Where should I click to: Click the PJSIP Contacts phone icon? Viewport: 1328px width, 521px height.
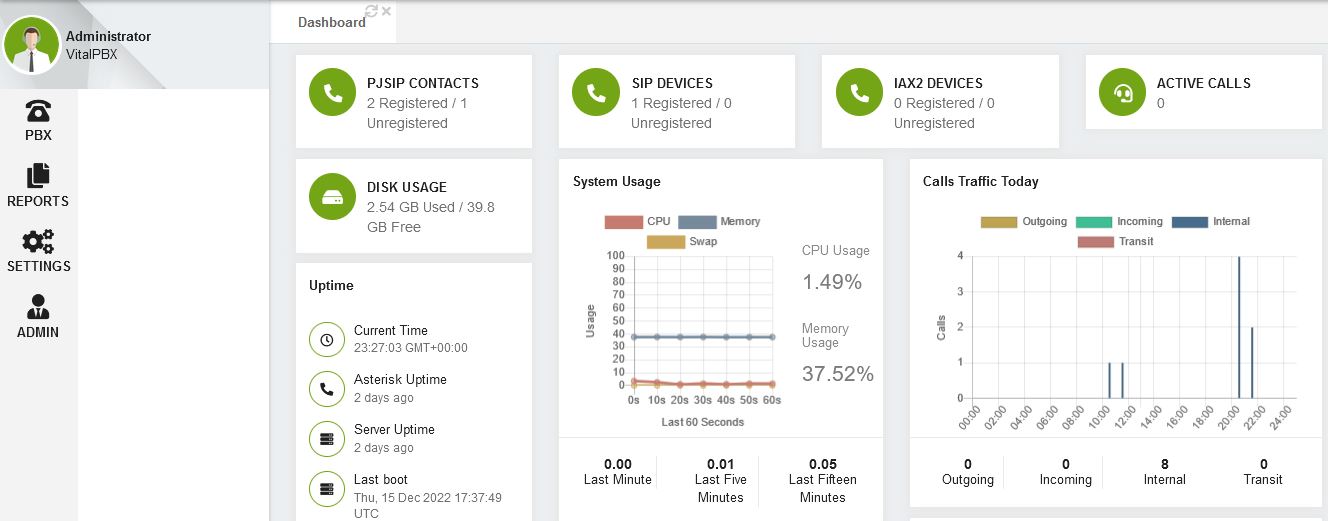coord(333,93)
